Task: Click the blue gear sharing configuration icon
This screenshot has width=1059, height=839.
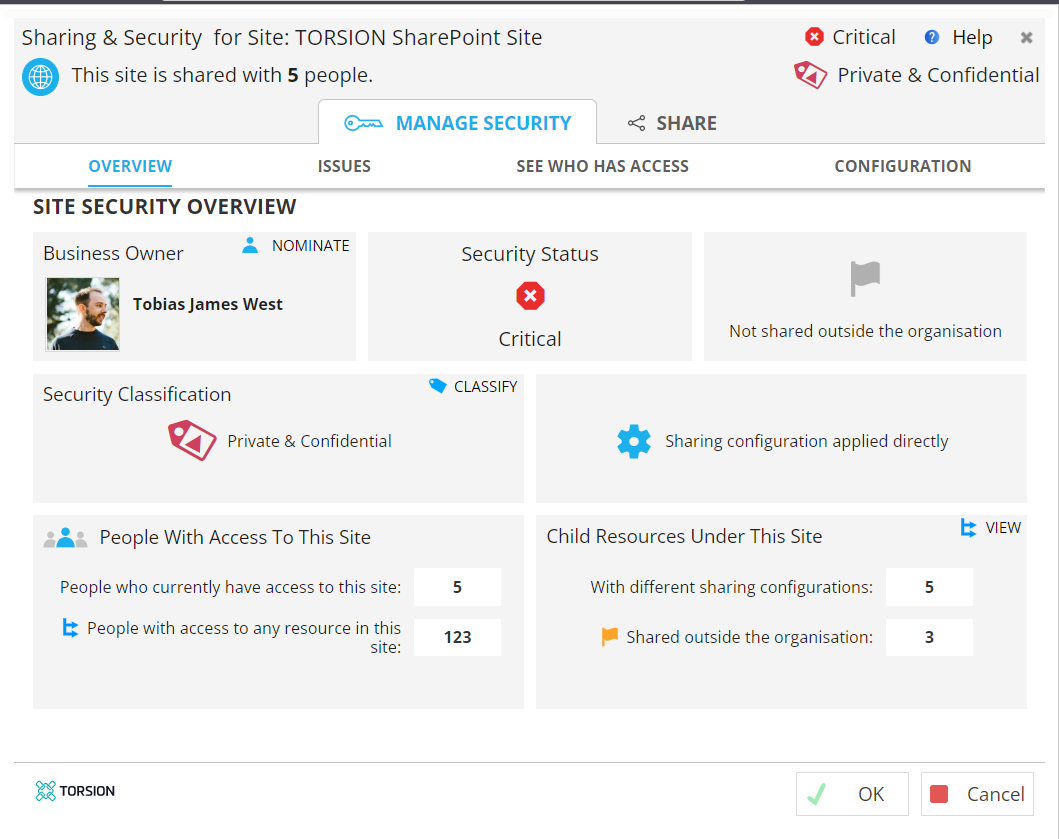Action: pos(634,441)
